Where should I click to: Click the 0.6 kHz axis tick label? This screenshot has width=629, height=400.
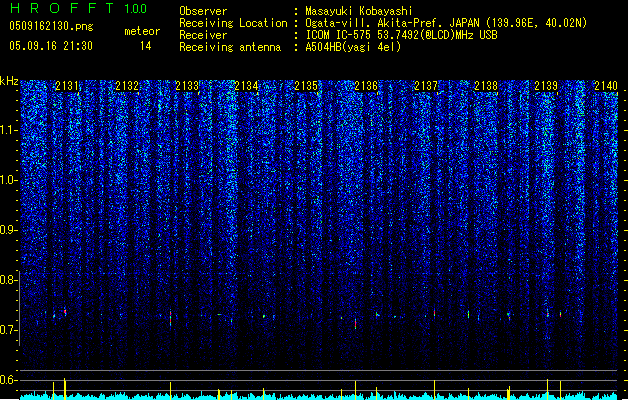pyautogui.click(x=9, y=380)
